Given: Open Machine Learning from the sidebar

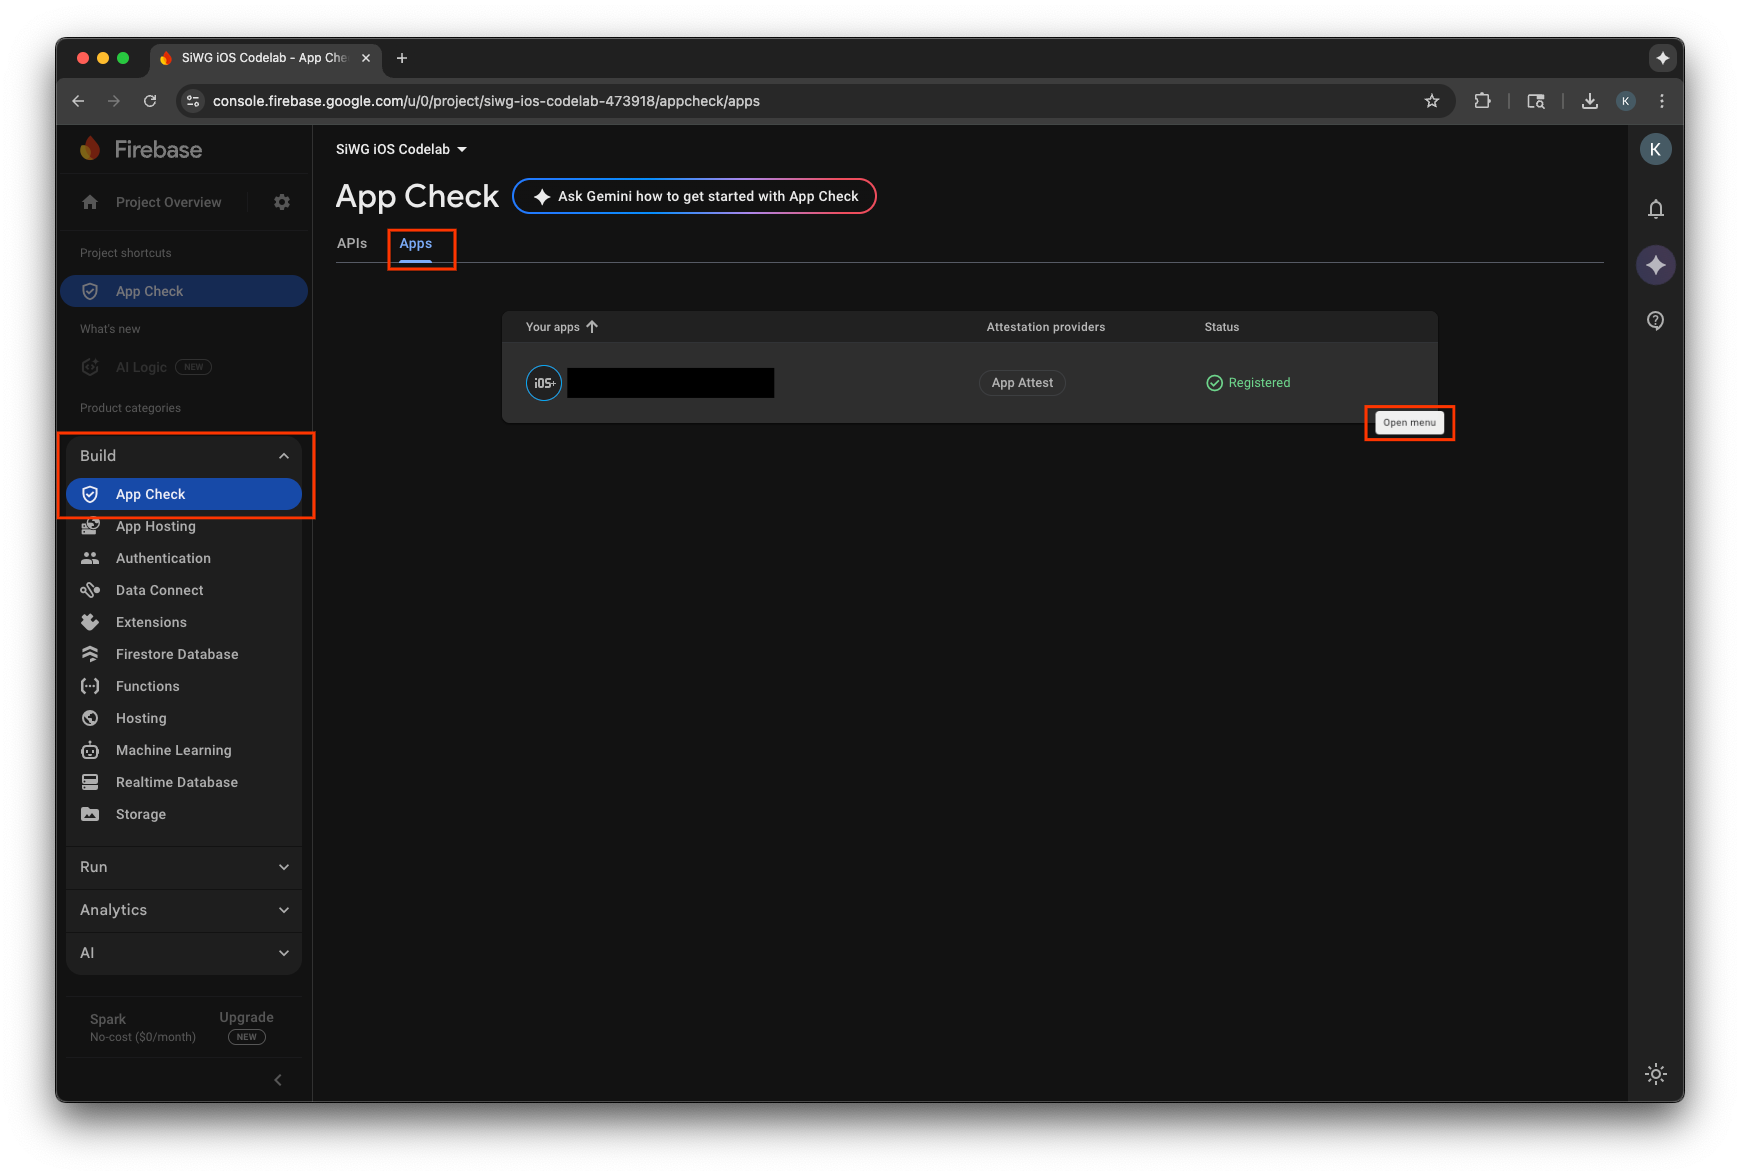Looking at the screenshot, I should point(172,750).
